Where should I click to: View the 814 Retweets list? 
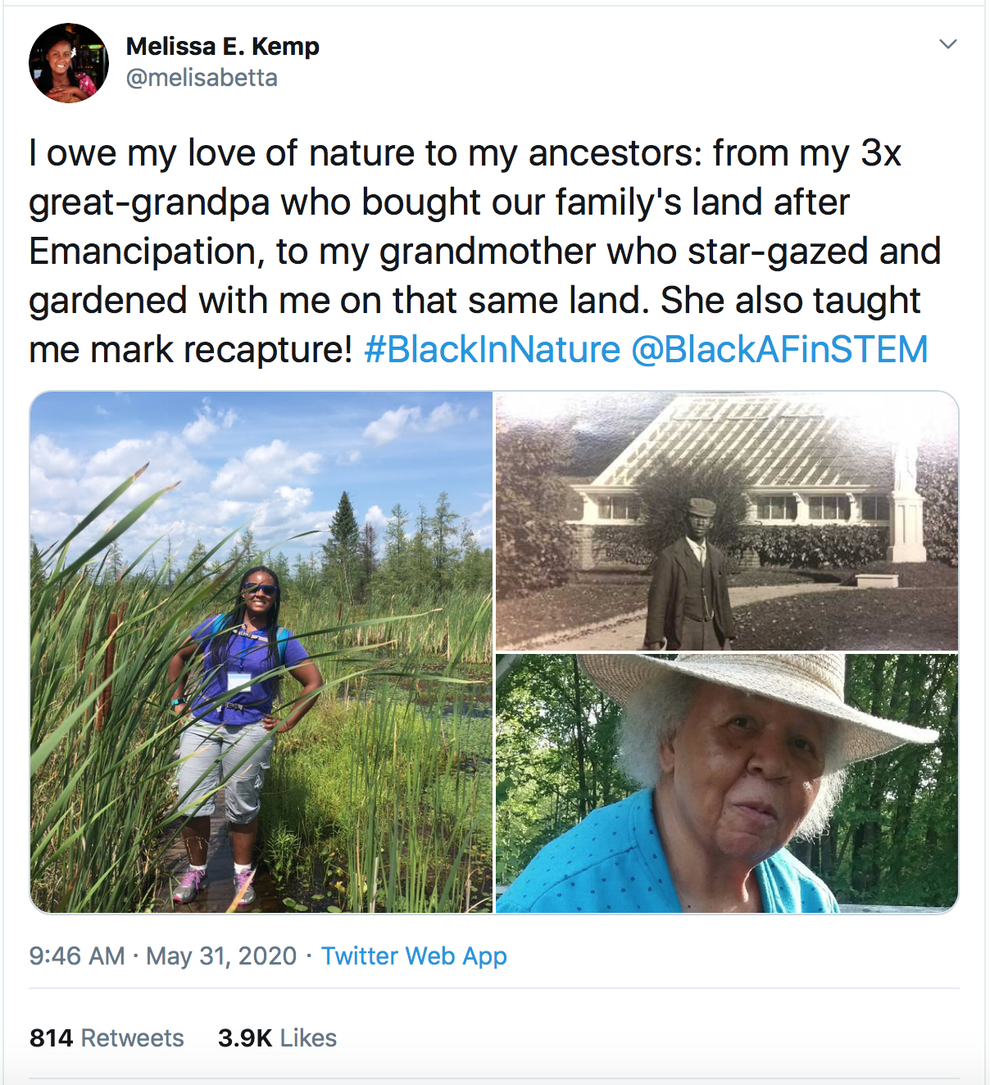point(107,1038)
